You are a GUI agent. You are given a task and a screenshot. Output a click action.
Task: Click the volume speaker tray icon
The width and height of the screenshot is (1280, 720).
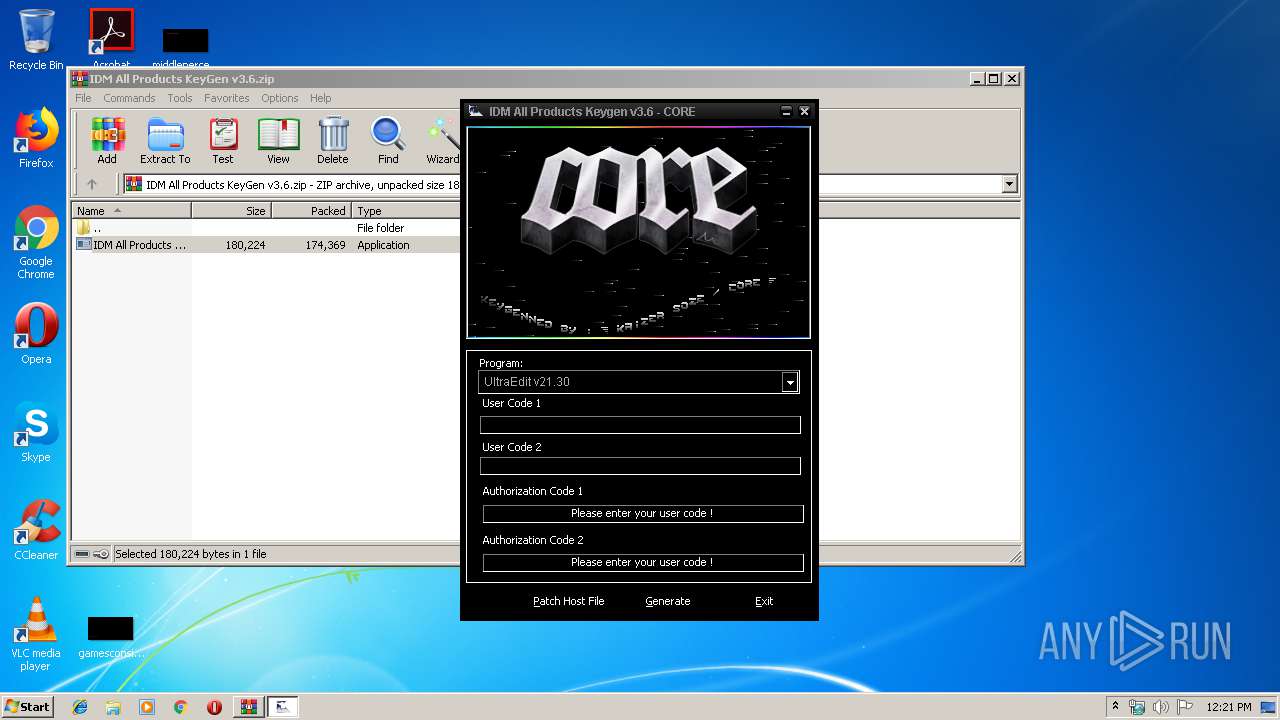pyautogui.click(x=1160, y=707)
